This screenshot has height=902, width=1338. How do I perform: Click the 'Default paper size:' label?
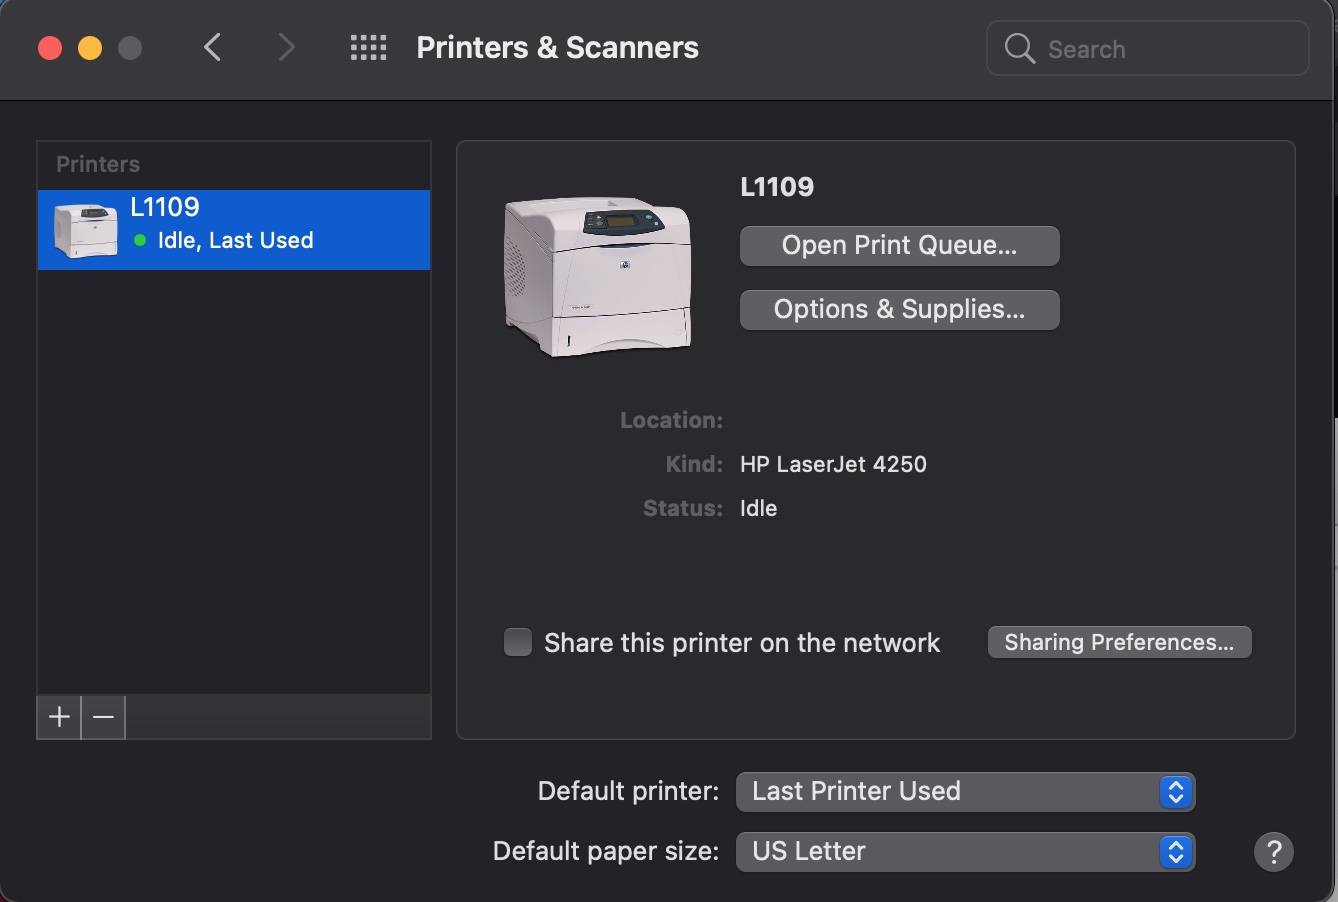(x=606, y=851)
